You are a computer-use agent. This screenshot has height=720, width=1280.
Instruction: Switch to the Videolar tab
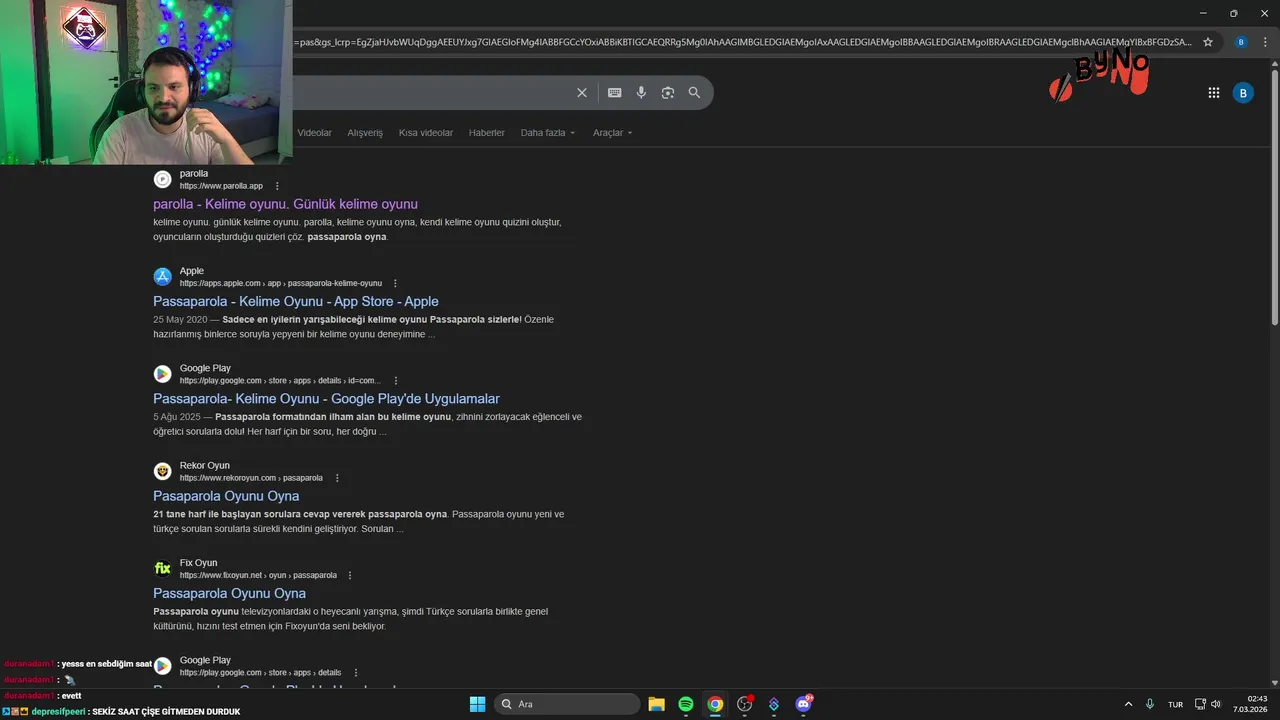click(x=315, y=133)
